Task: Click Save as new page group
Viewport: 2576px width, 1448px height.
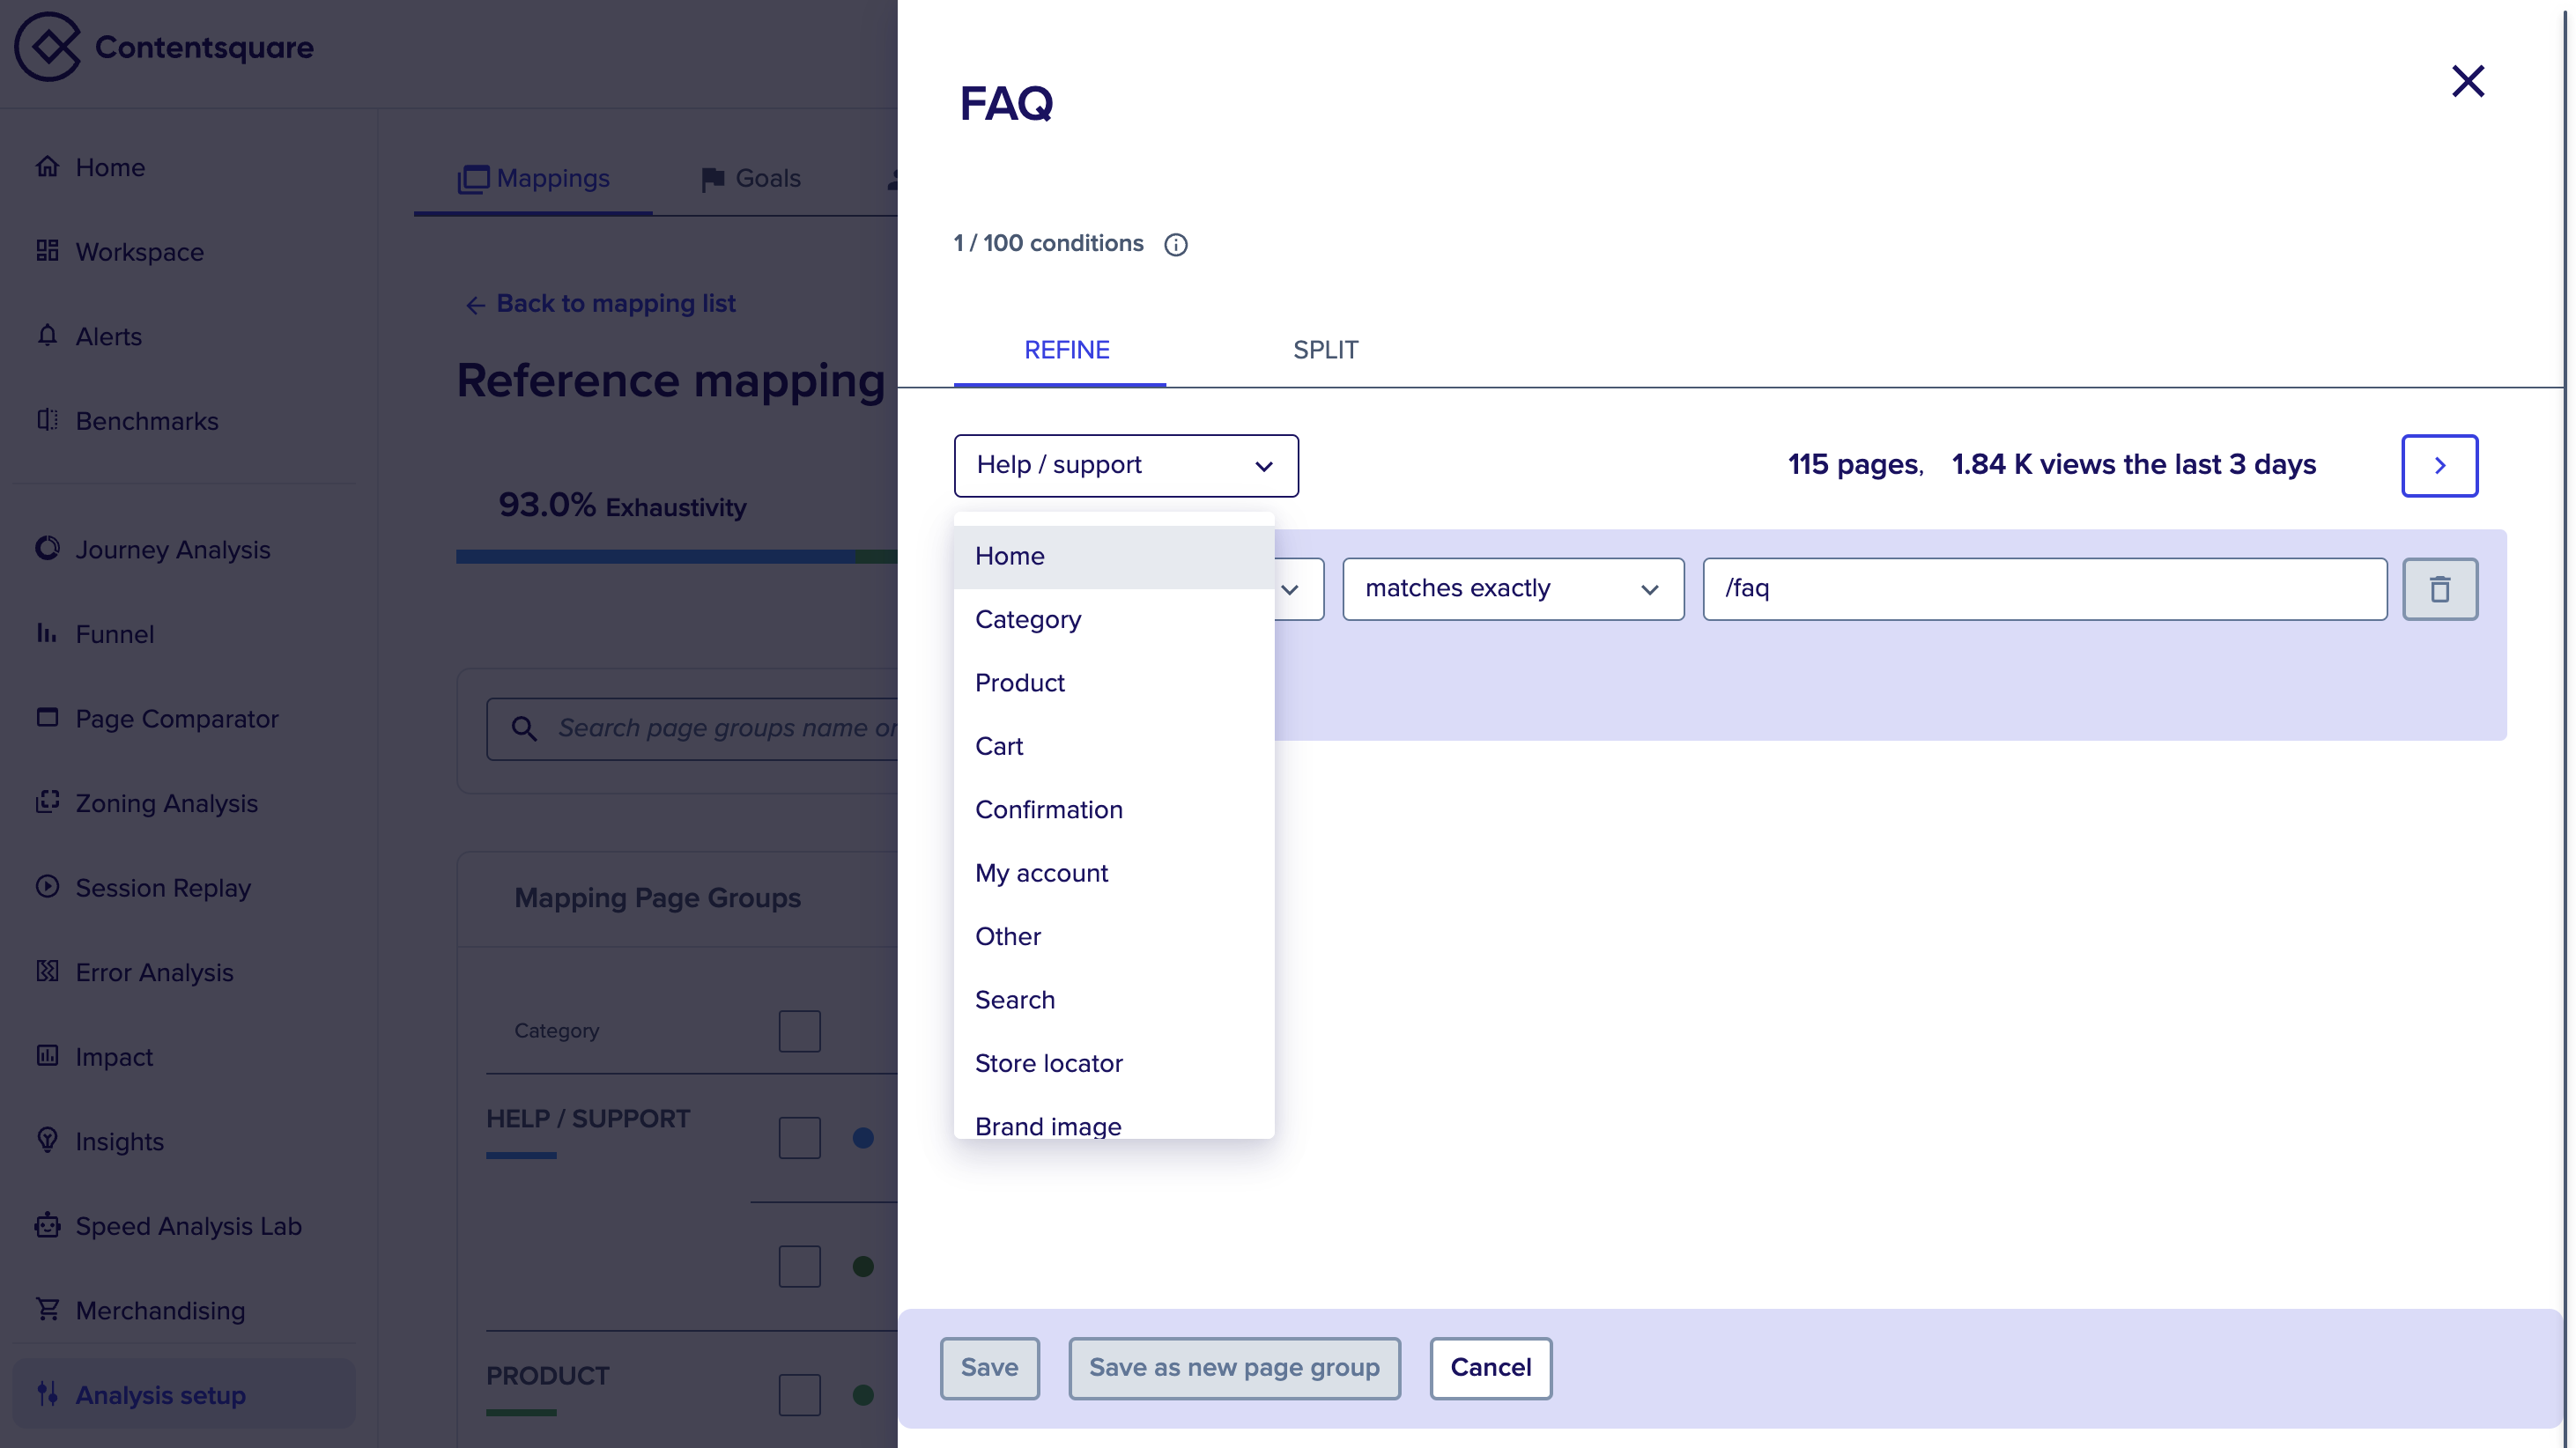Action: click(1234, 1368)
